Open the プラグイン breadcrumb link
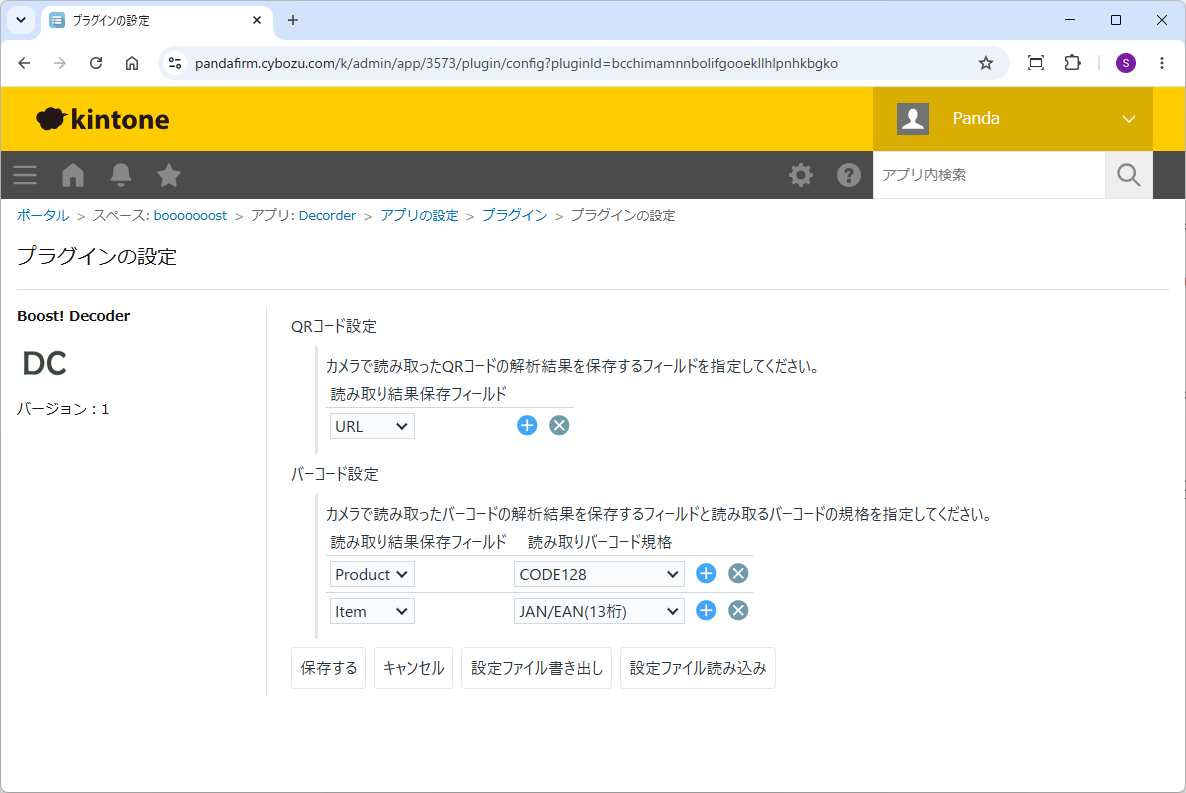The width and height of the screenshot is (1186, 793). click(514, 216)
